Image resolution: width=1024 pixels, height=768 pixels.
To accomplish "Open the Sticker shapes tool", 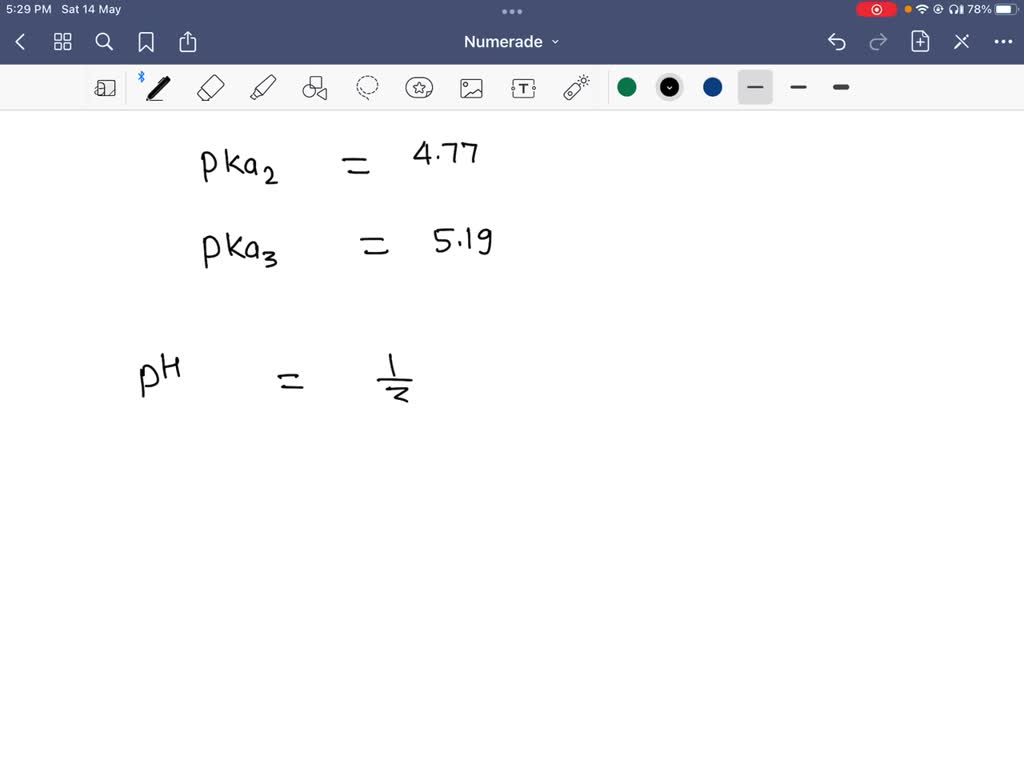I will (419, 87).
